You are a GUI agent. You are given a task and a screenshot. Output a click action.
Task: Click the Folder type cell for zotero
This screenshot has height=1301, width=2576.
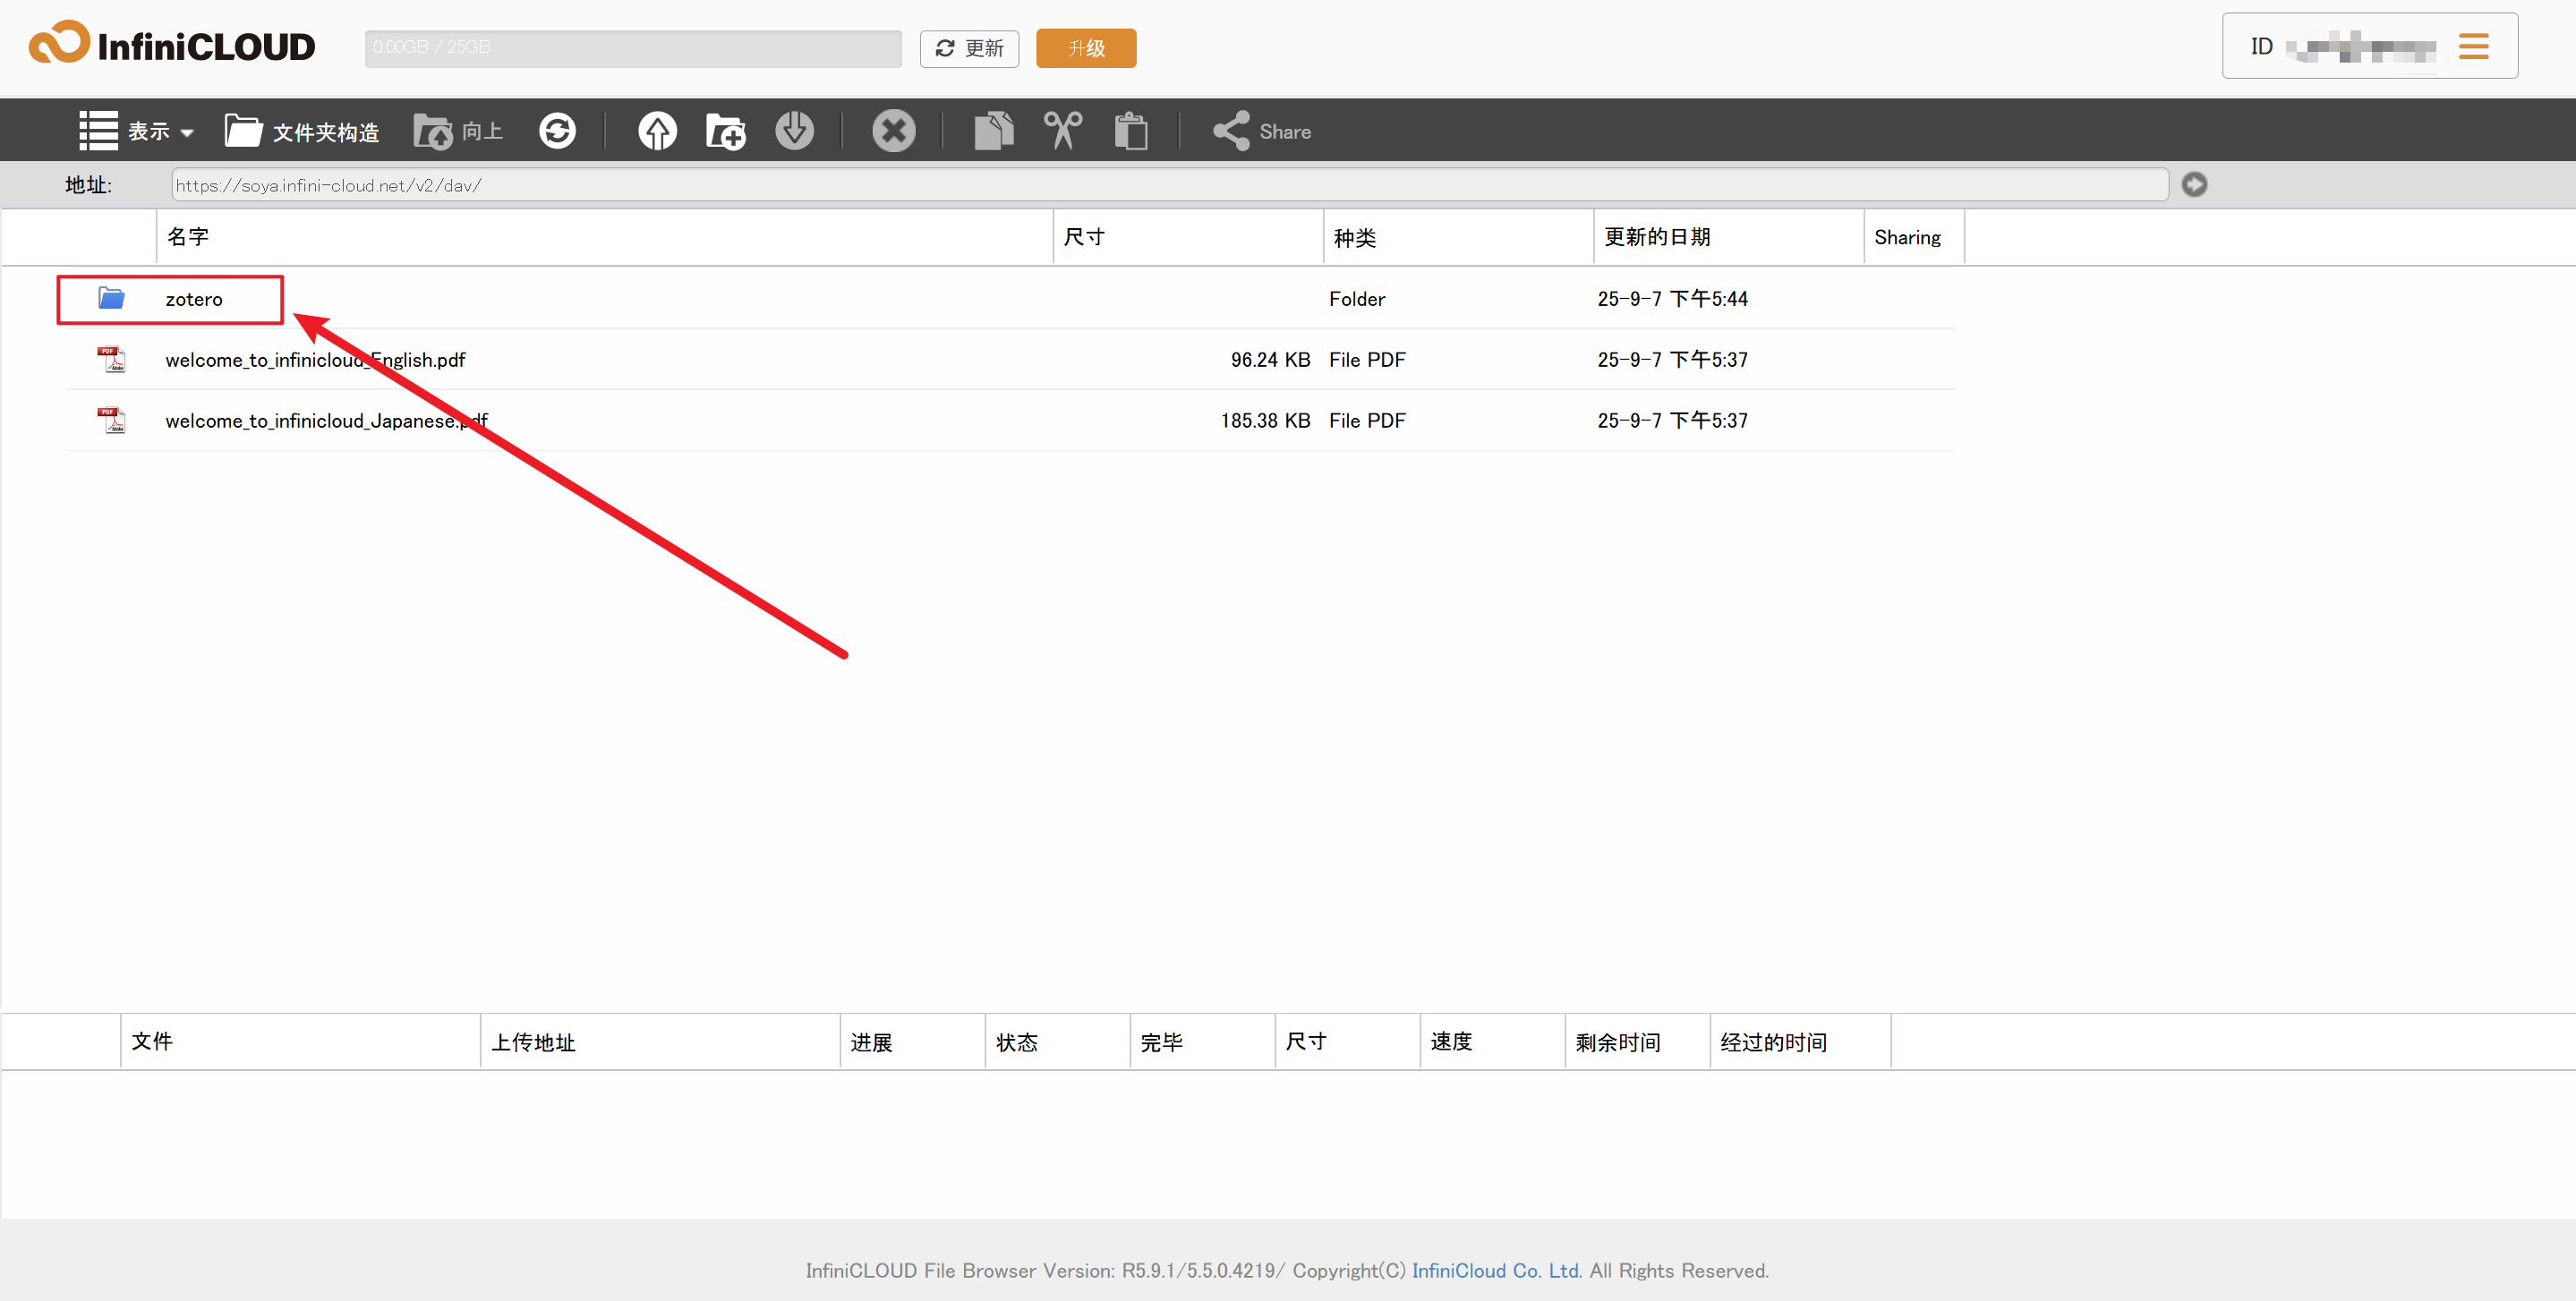coord(1357,299)
